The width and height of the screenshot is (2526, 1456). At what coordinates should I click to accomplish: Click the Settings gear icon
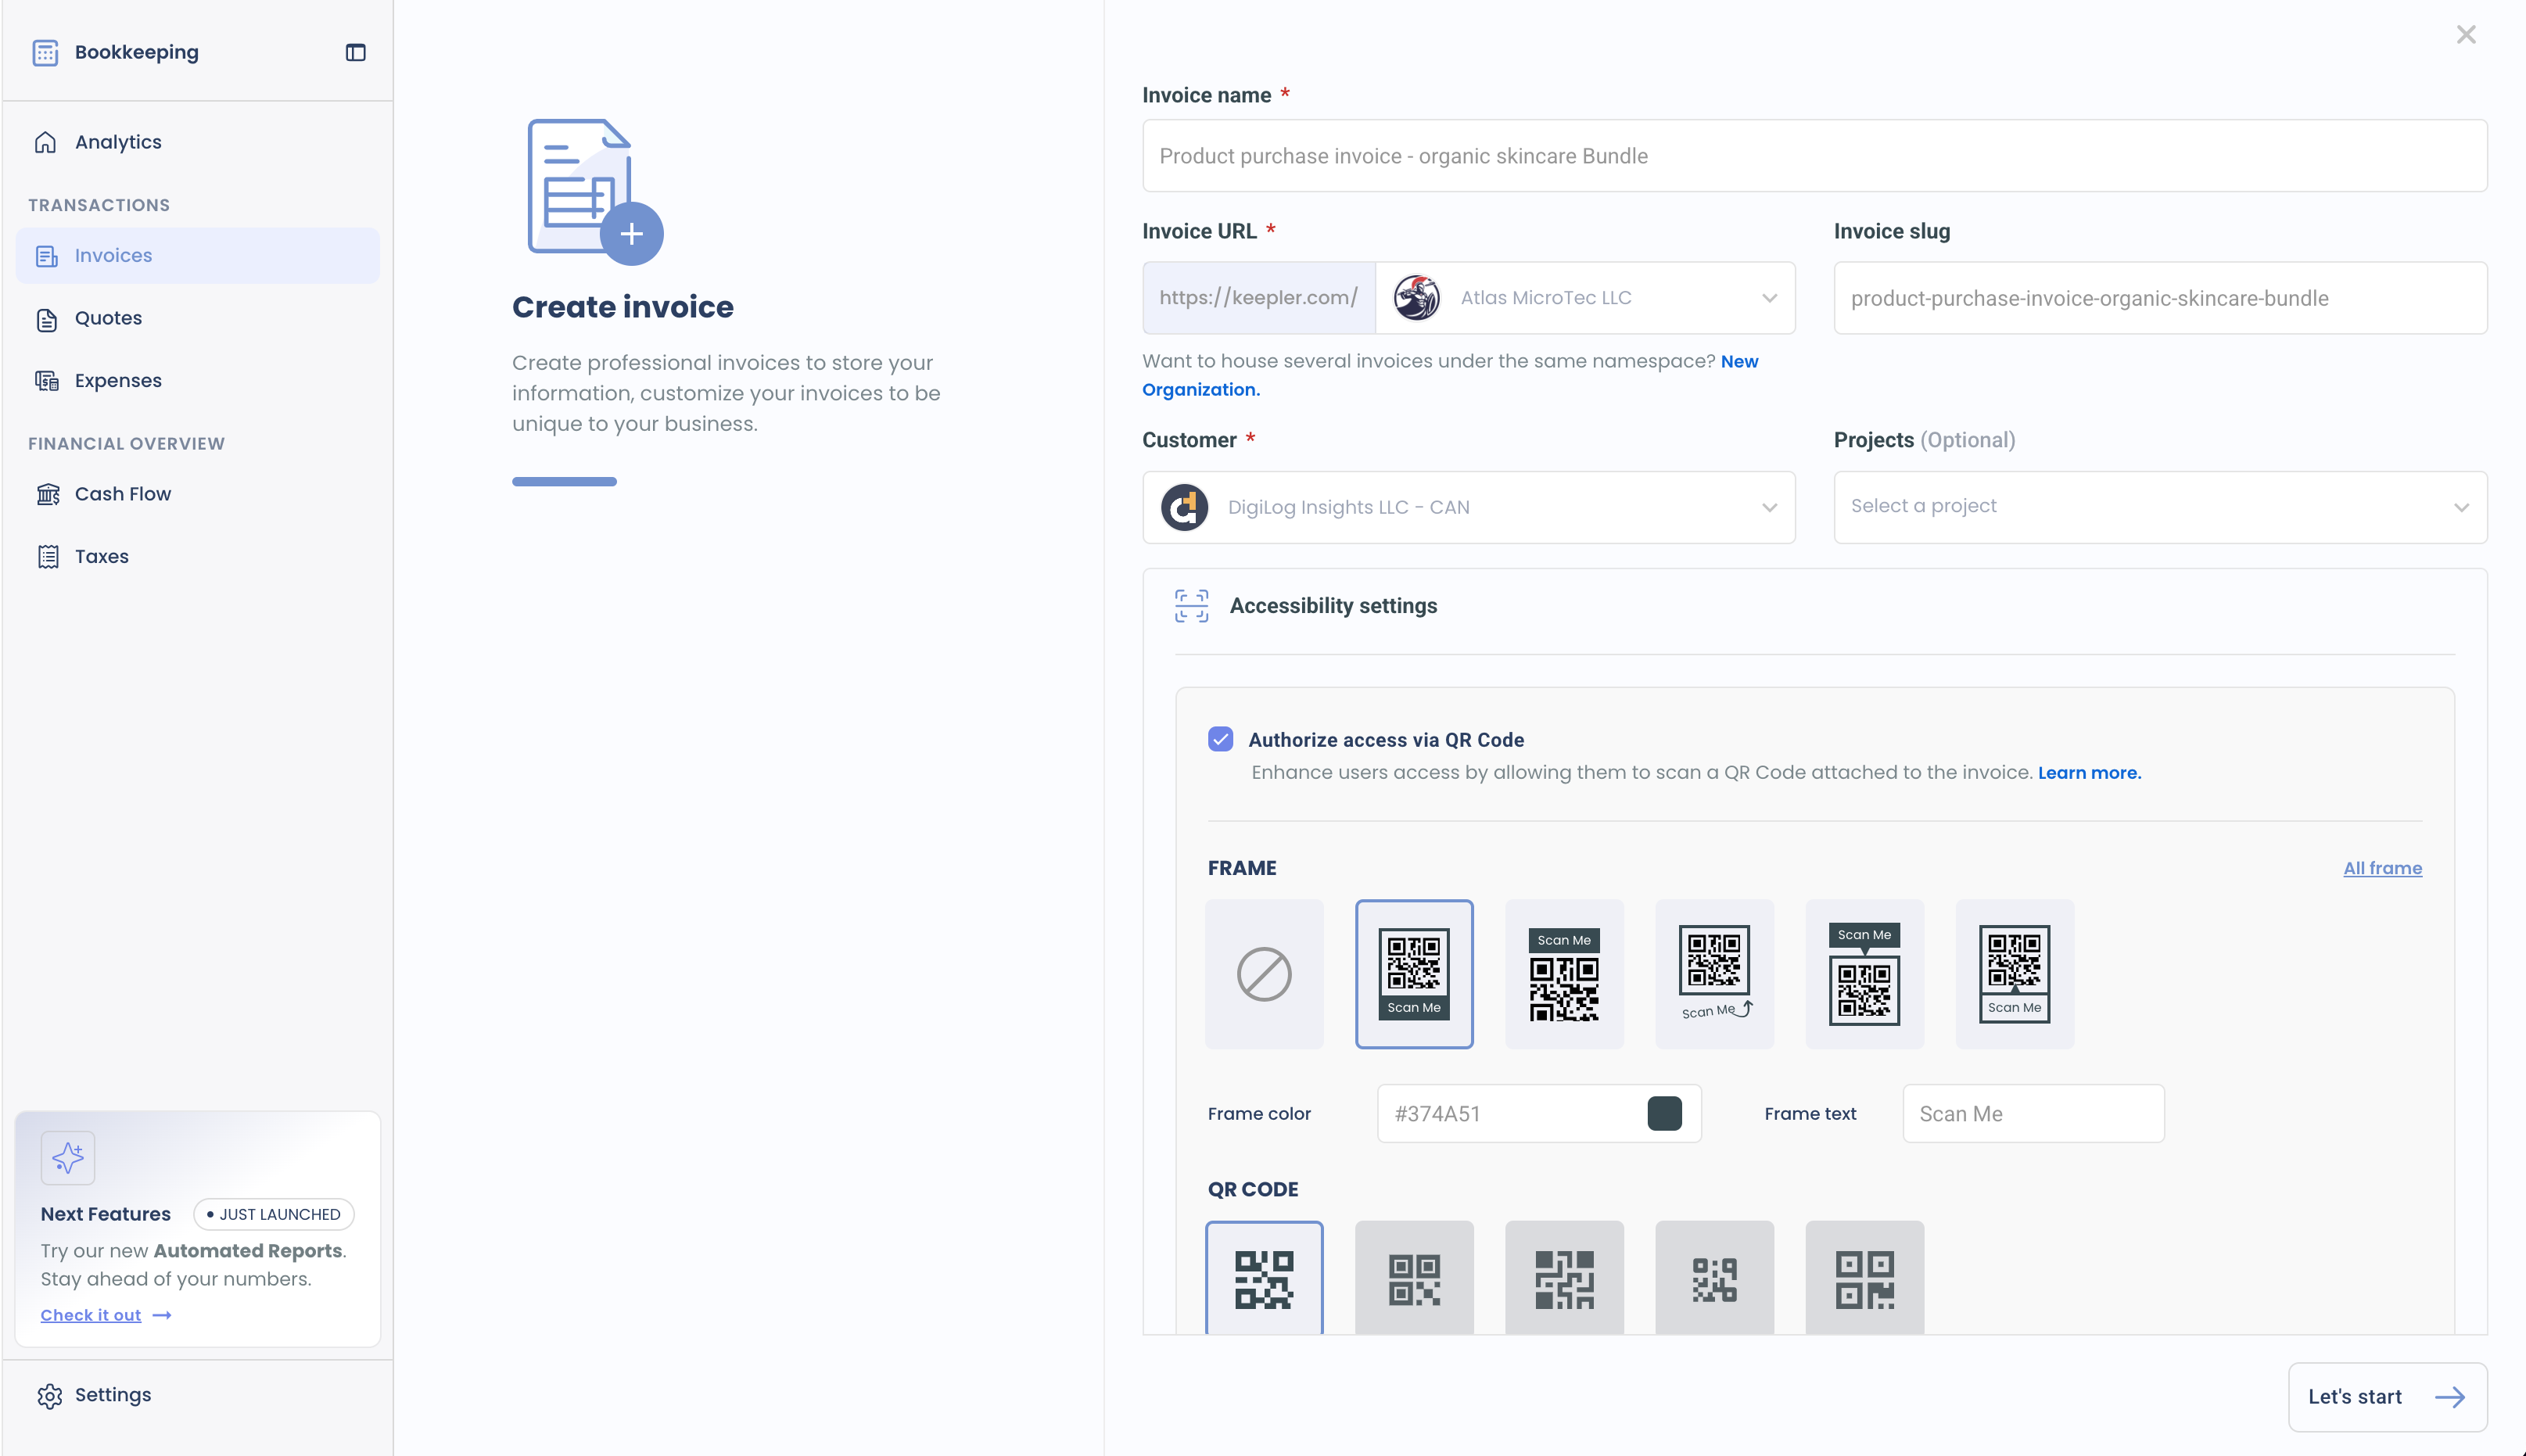click(x=51, y=1394)
